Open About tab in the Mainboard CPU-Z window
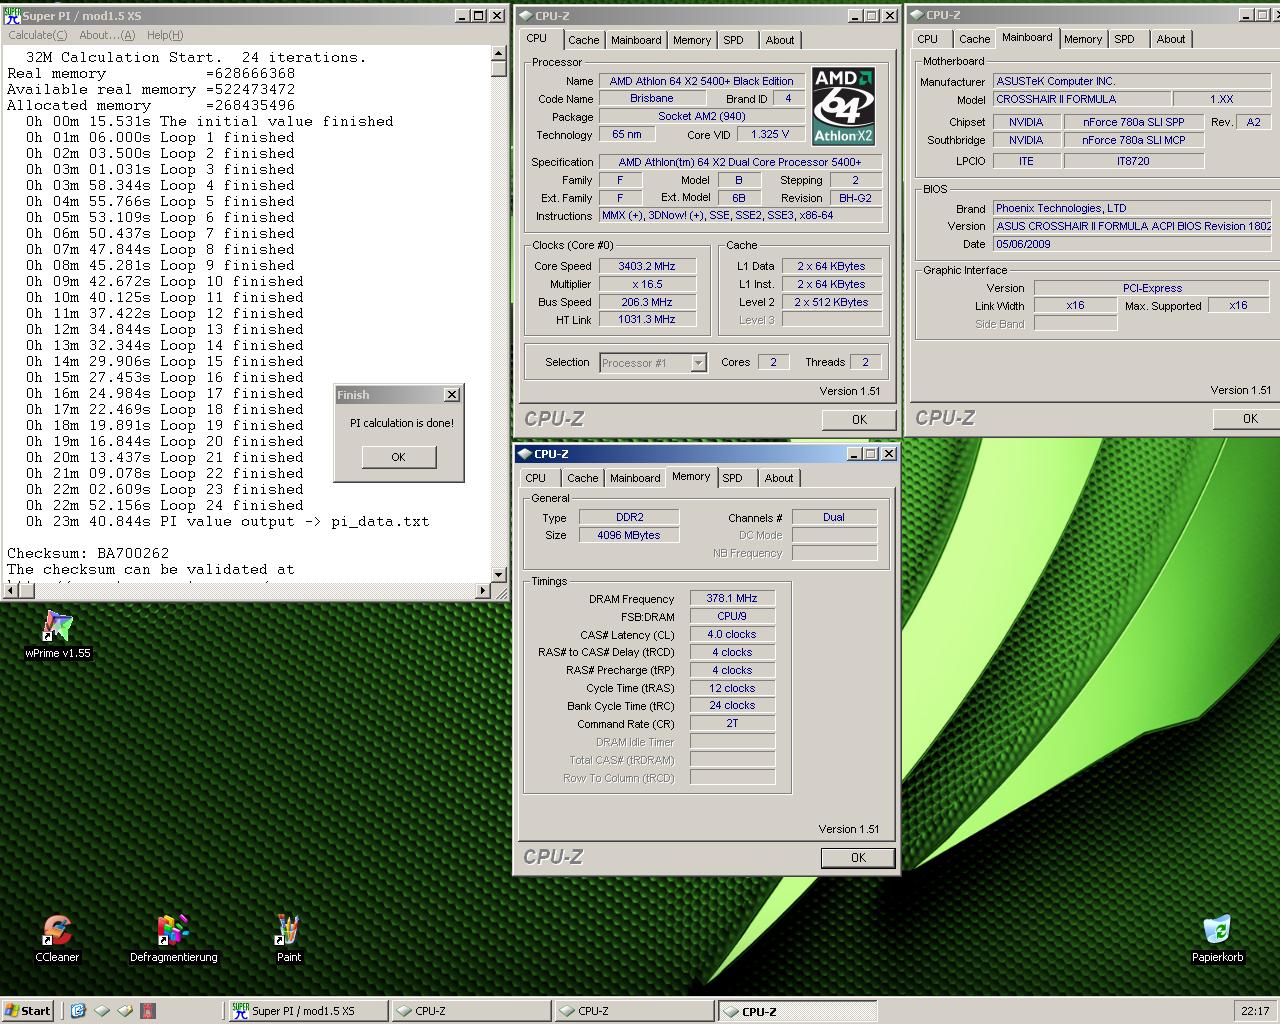Image resolution: width=1280 pixels, height=1024 pixels. click(1171, 39)
